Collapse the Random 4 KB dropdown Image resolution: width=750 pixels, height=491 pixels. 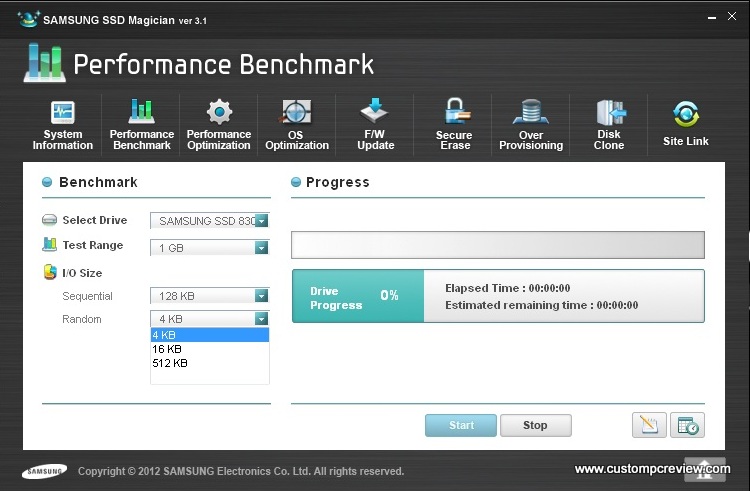tap(261, 319)
